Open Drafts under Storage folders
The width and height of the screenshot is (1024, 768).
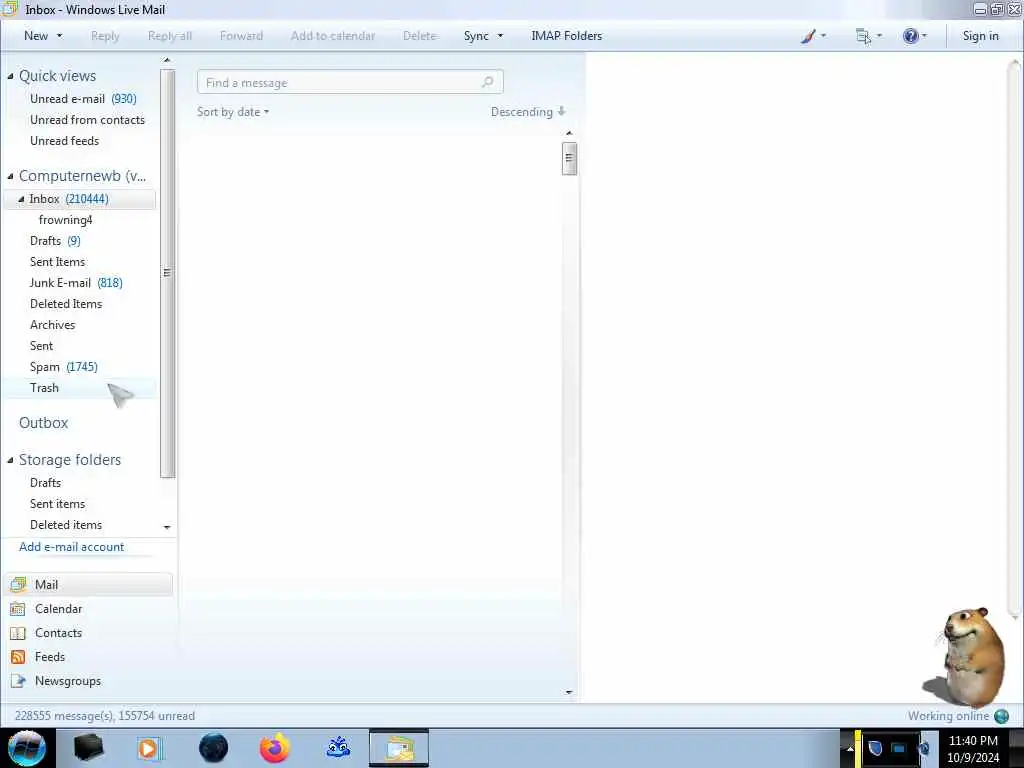[x=45, y=483]
